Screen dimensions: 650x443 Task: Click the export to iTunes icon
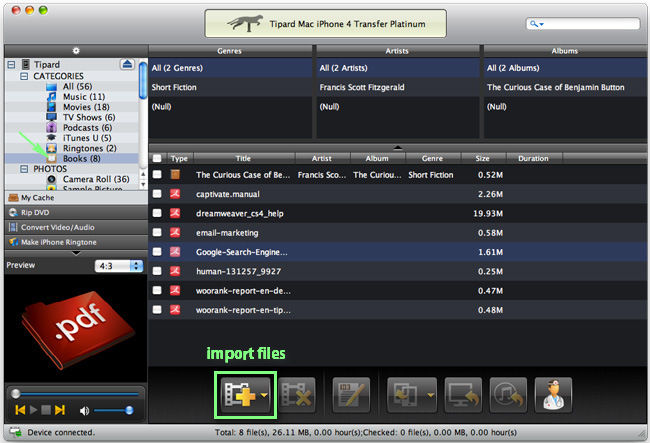coord(508,395)
